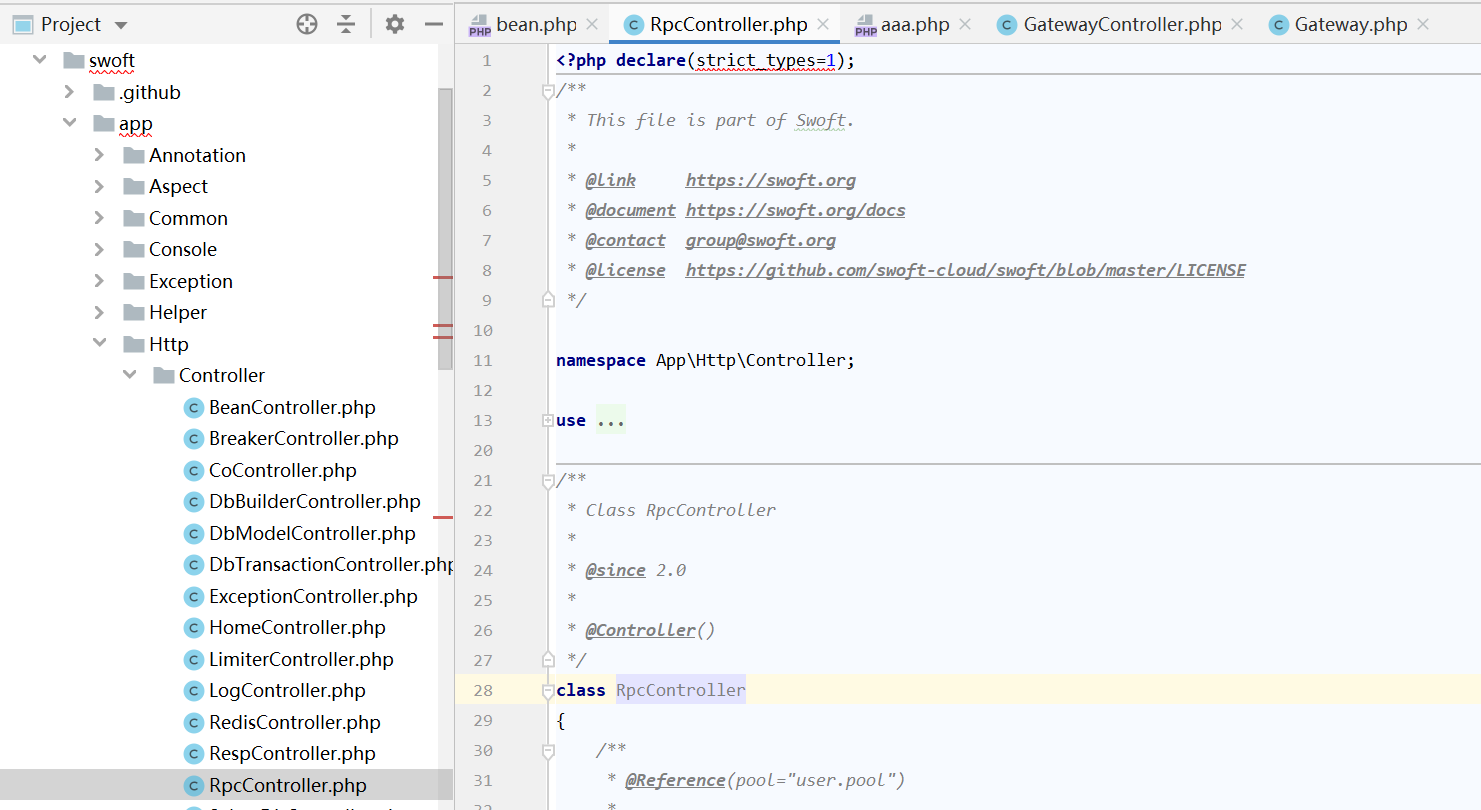The width and height of the screenshot is (1481, 810).
Task: Open DbBuilderController.php from the tree
Action: [314, 501]
